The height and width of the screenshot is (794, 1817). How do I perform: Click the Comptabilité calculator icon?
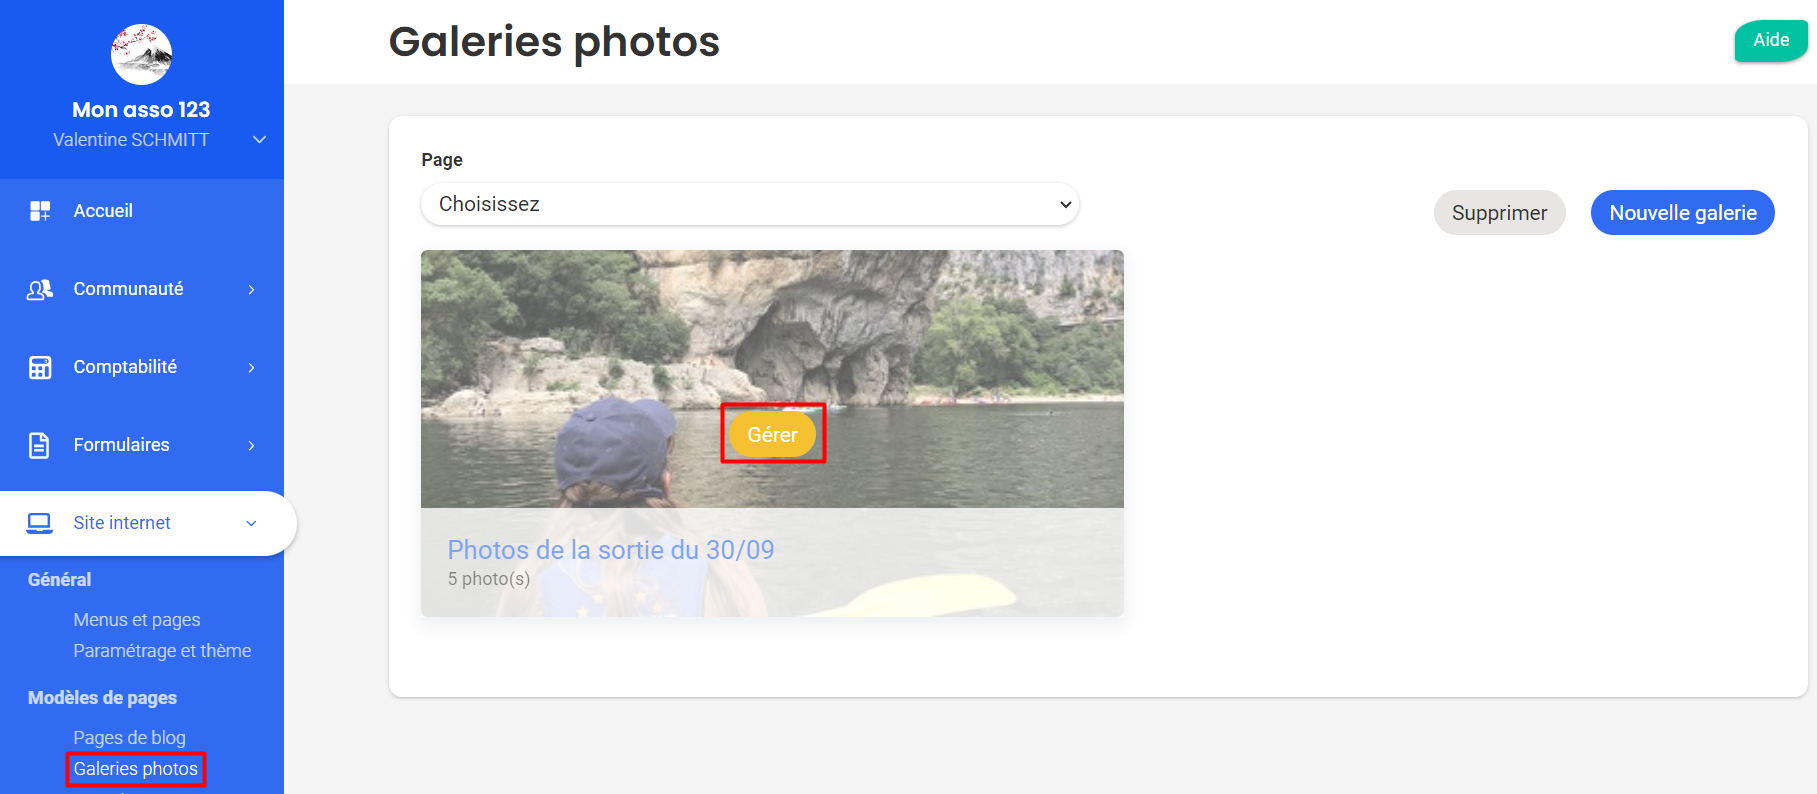click(40, 367)
